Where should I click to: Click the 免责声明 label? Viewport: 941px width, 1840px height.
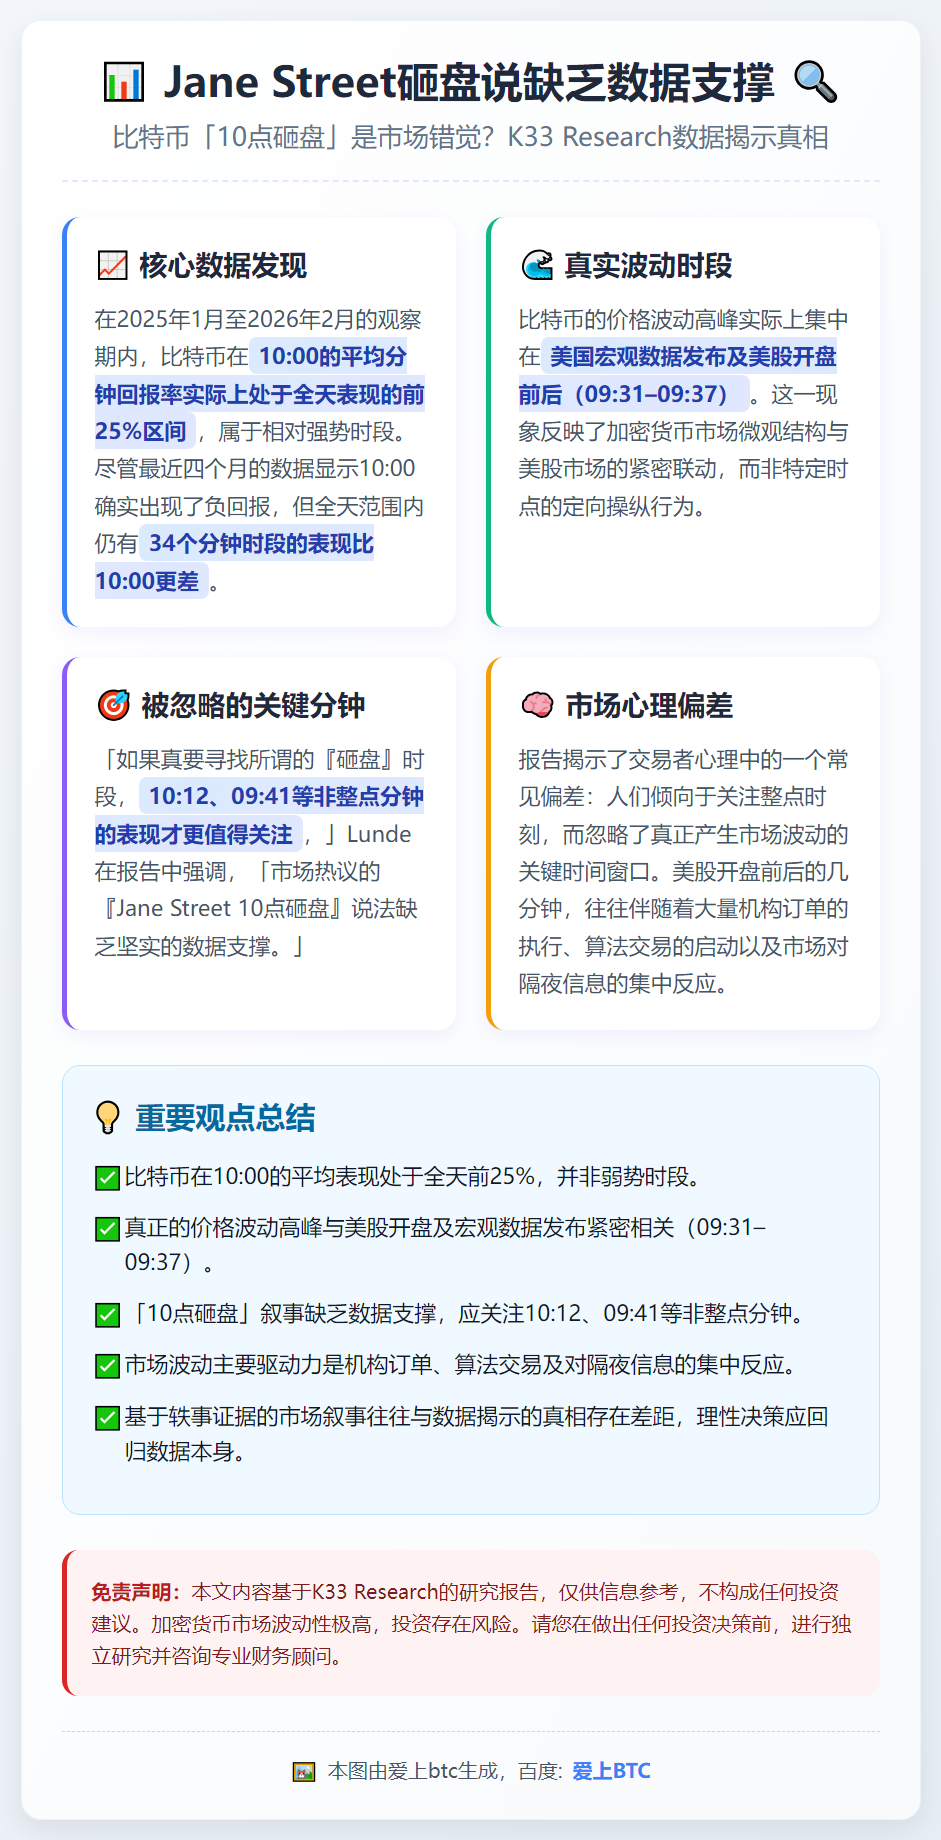(x=136, y=1592)
